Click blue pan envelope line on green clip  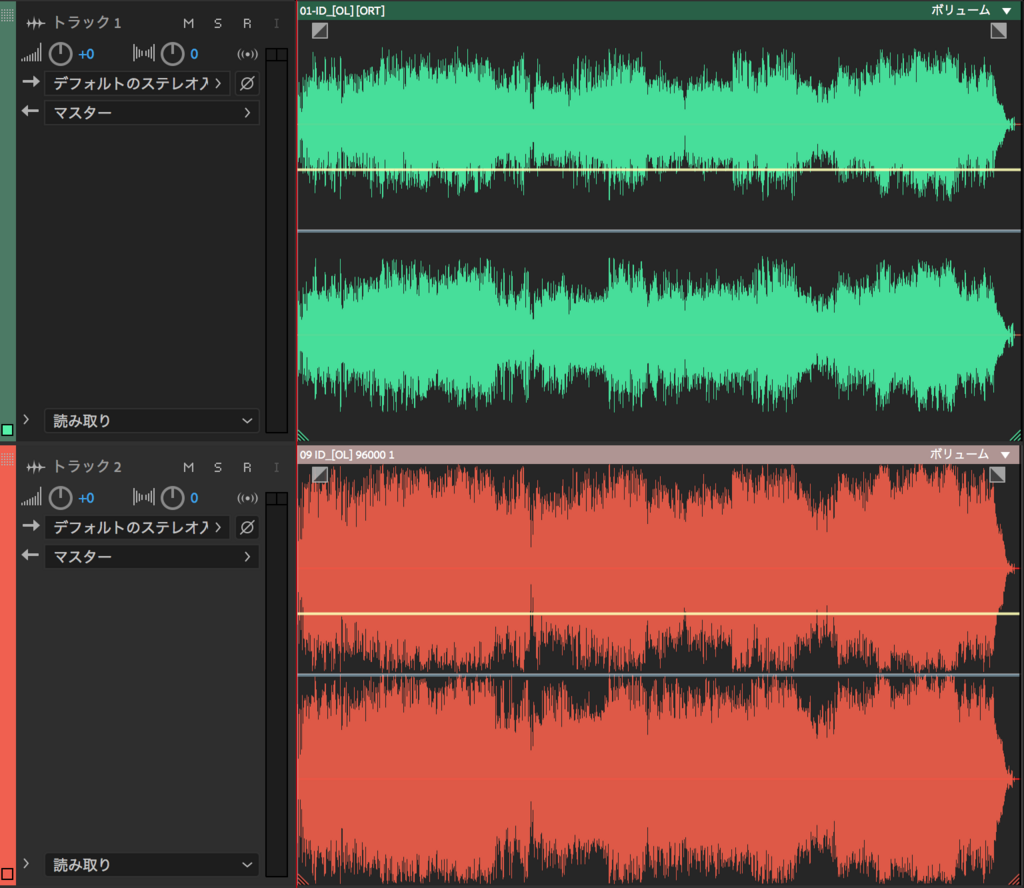click(x=658, y=231)
